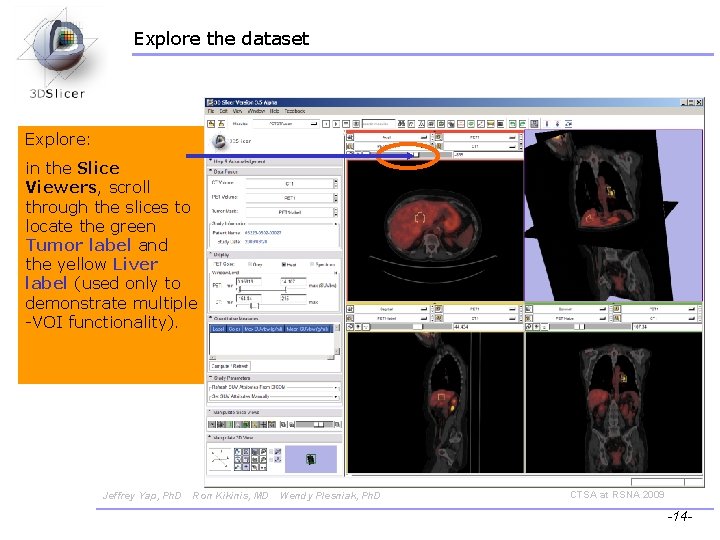Image resolution: width=720 pixels, height=540 pixels.
Task: Open PET1 foreground dropdown in red viewer
Action: tap(480, 137)
